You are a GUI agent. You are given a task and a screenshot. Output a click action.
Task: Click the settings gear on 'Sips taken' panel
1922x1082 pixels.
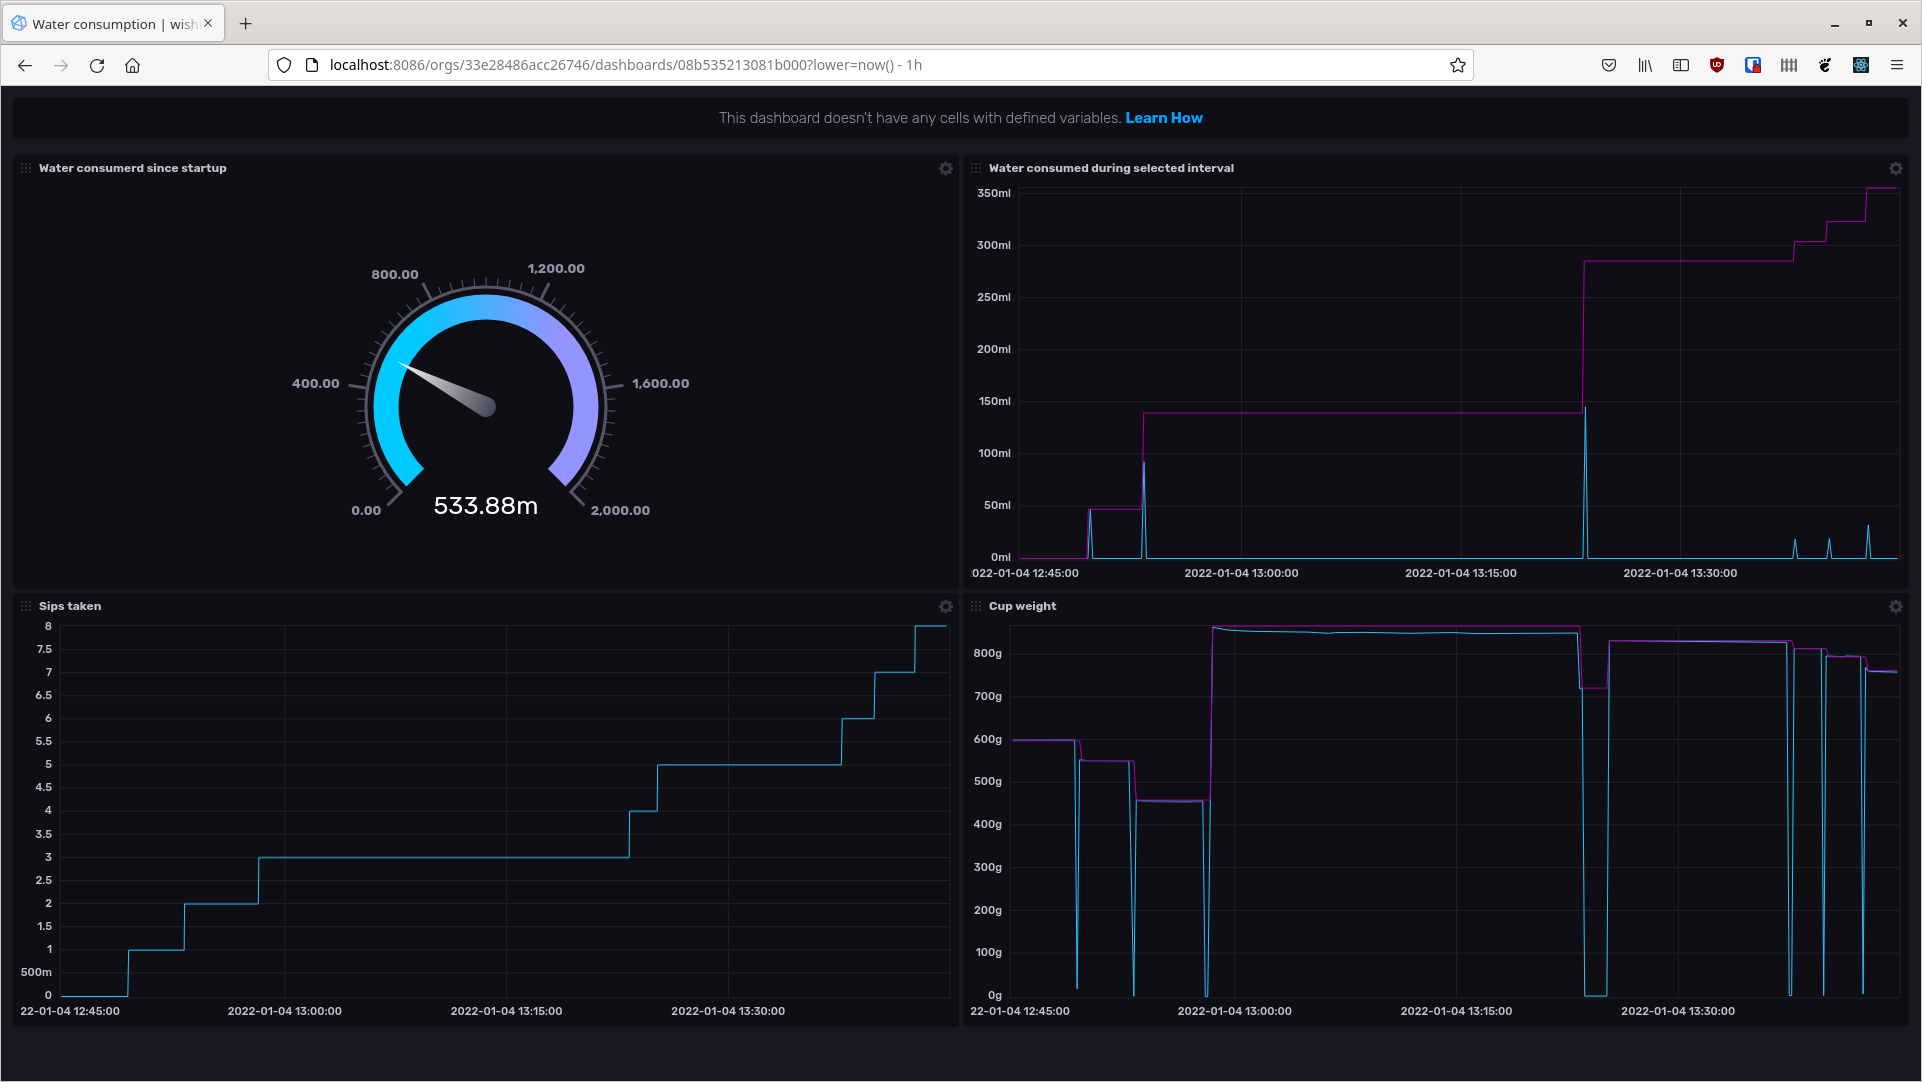945,606
